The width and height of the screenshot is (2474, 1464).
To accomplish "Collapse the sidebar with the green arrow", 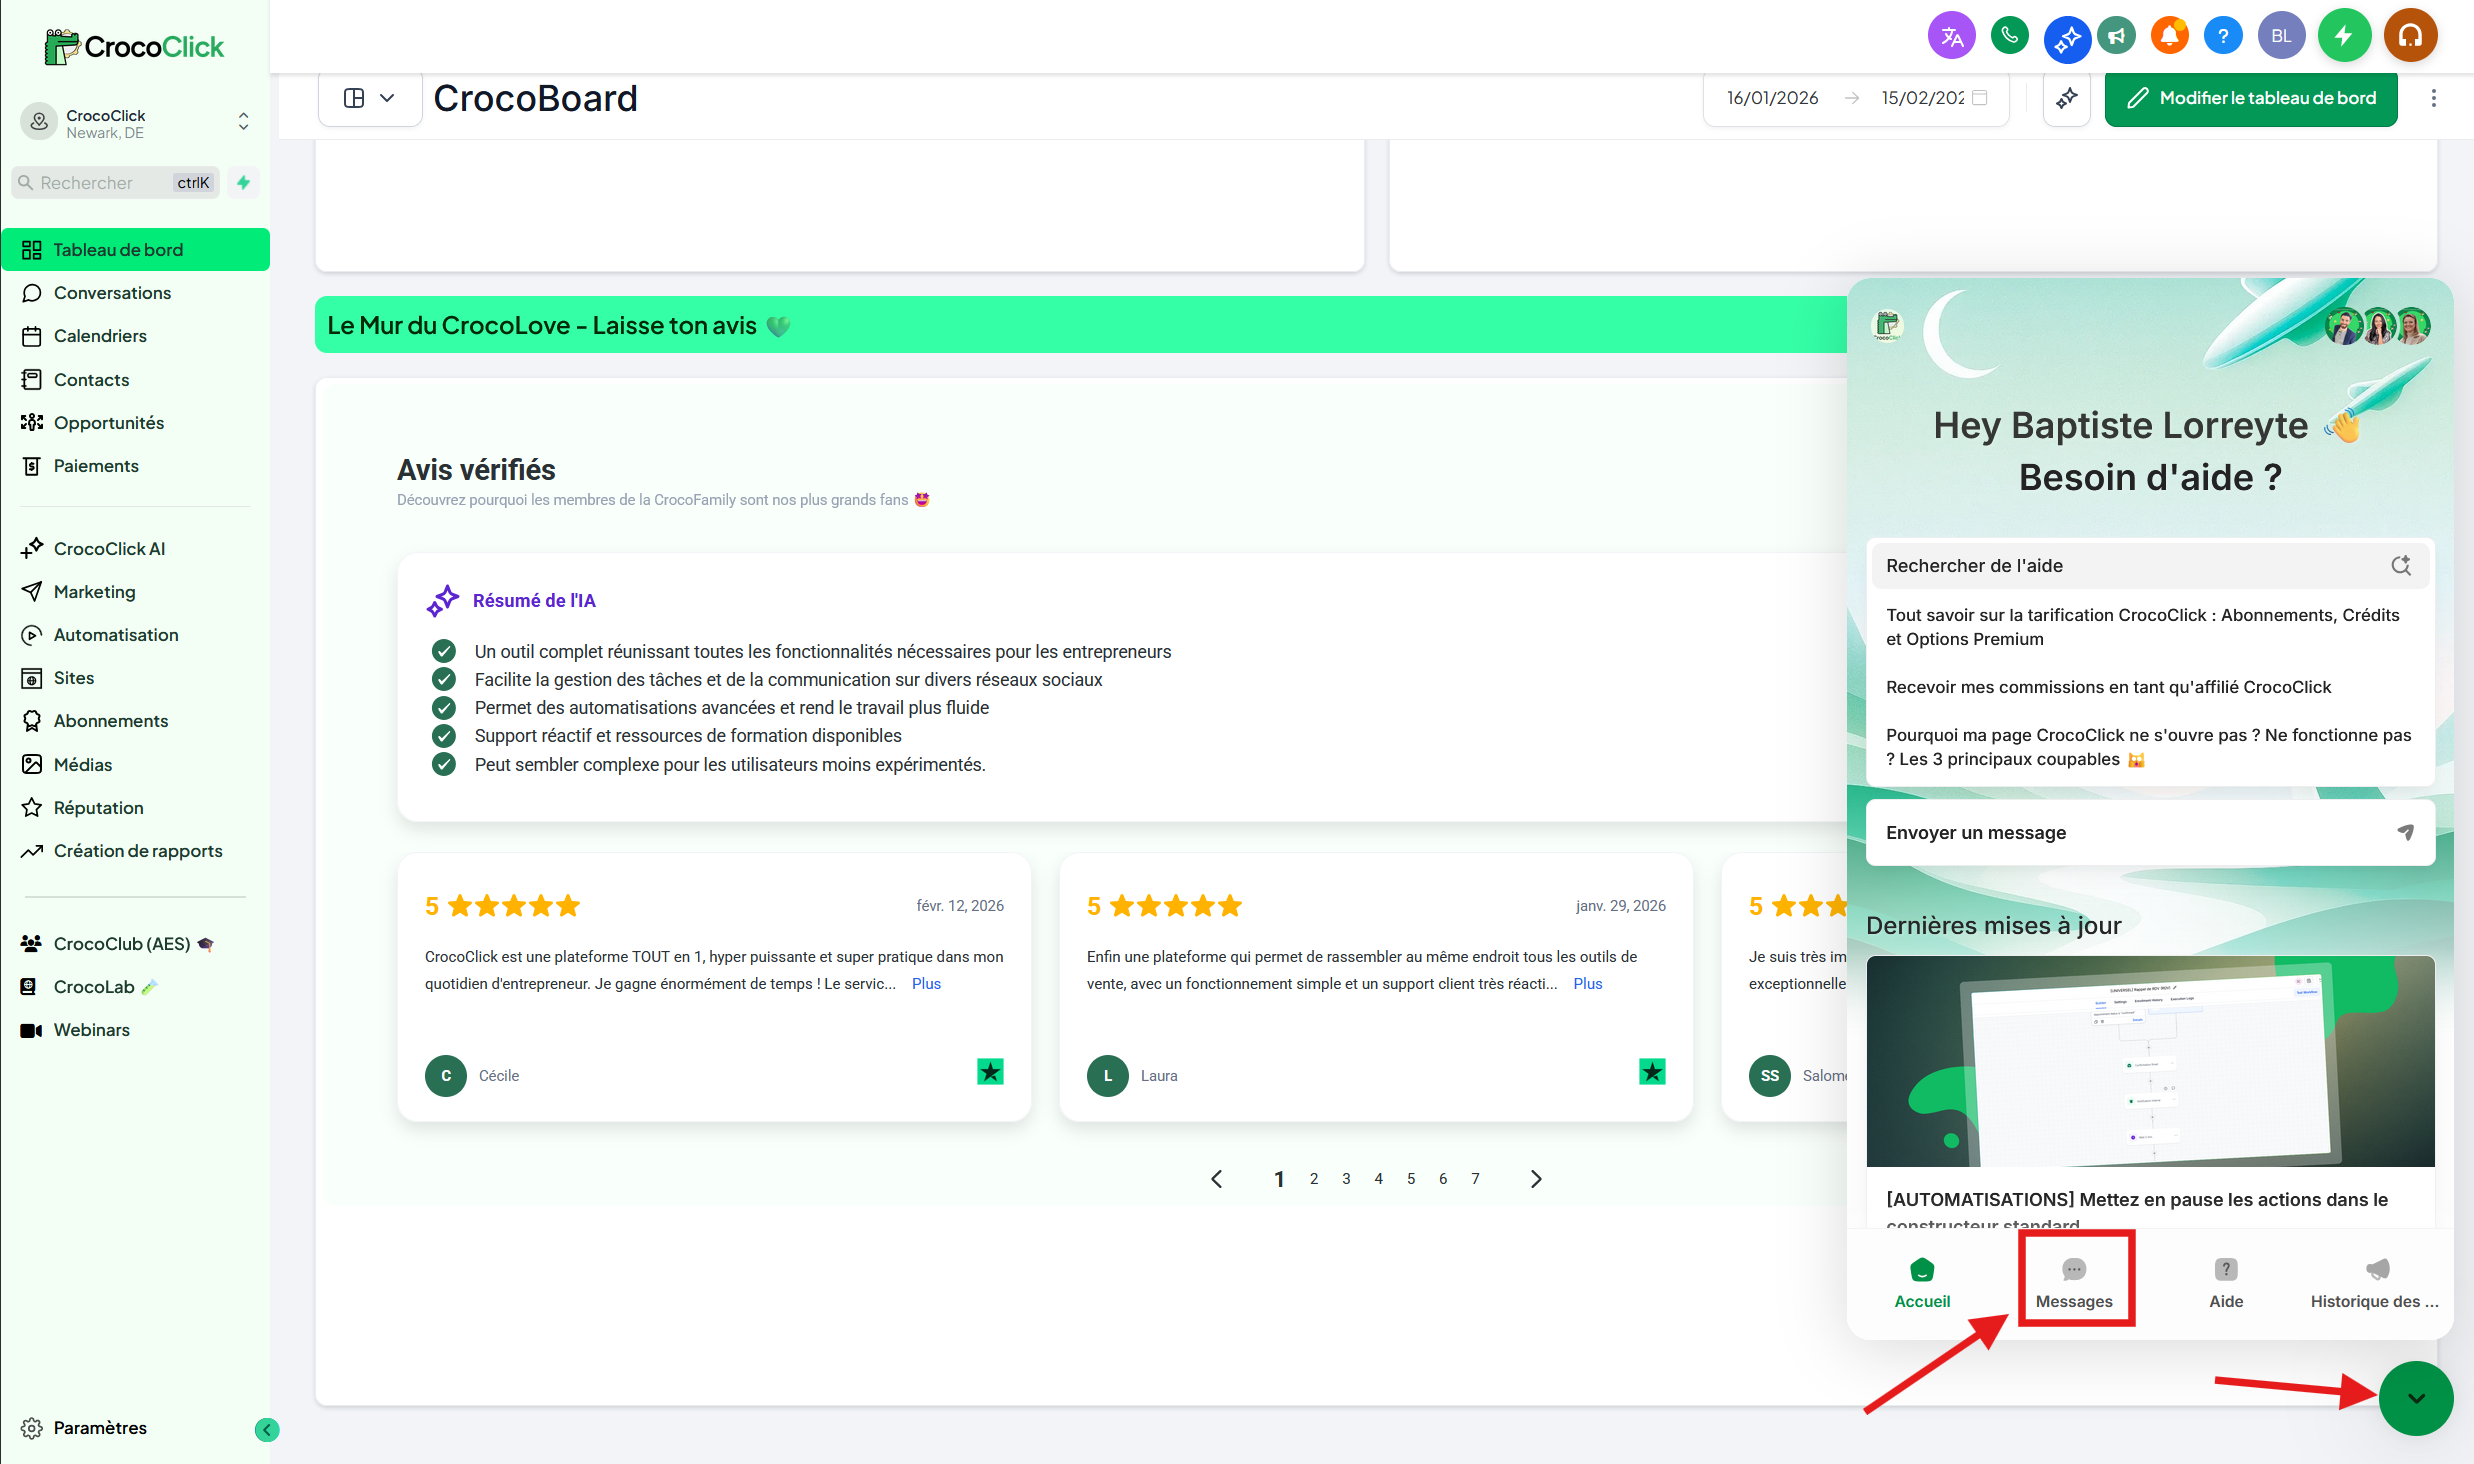I will (x=267, y=1429).
